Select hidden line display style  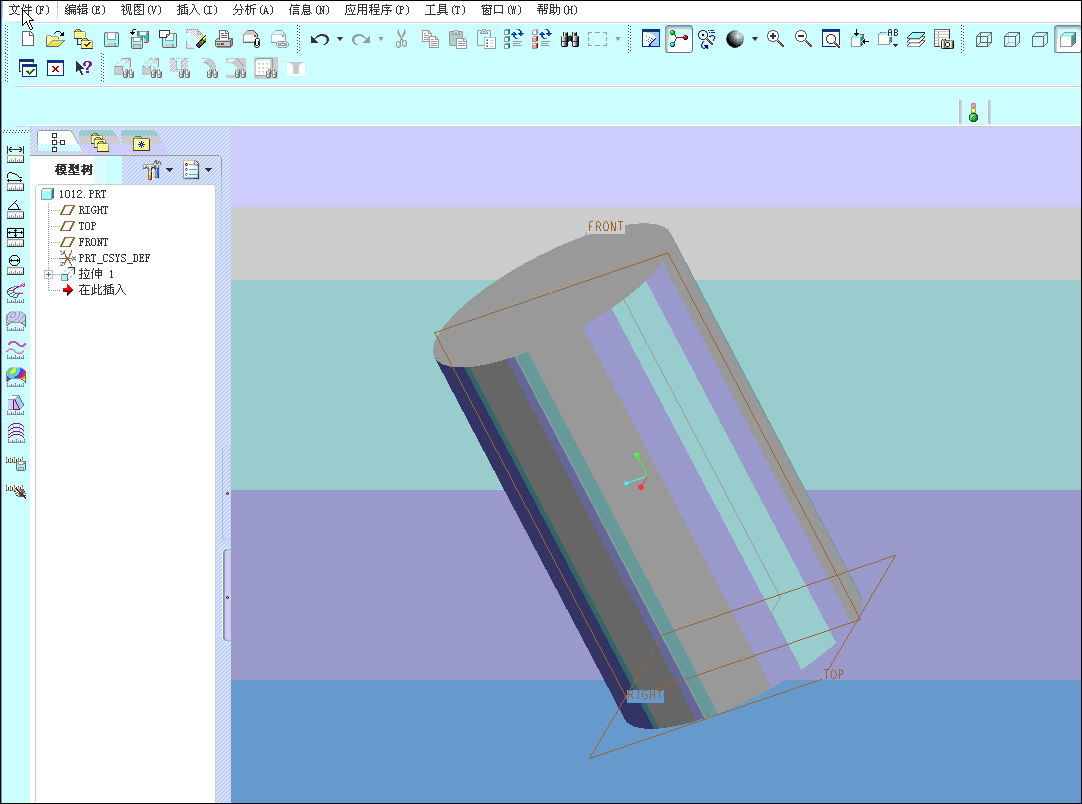click(x=1012, y=39)
